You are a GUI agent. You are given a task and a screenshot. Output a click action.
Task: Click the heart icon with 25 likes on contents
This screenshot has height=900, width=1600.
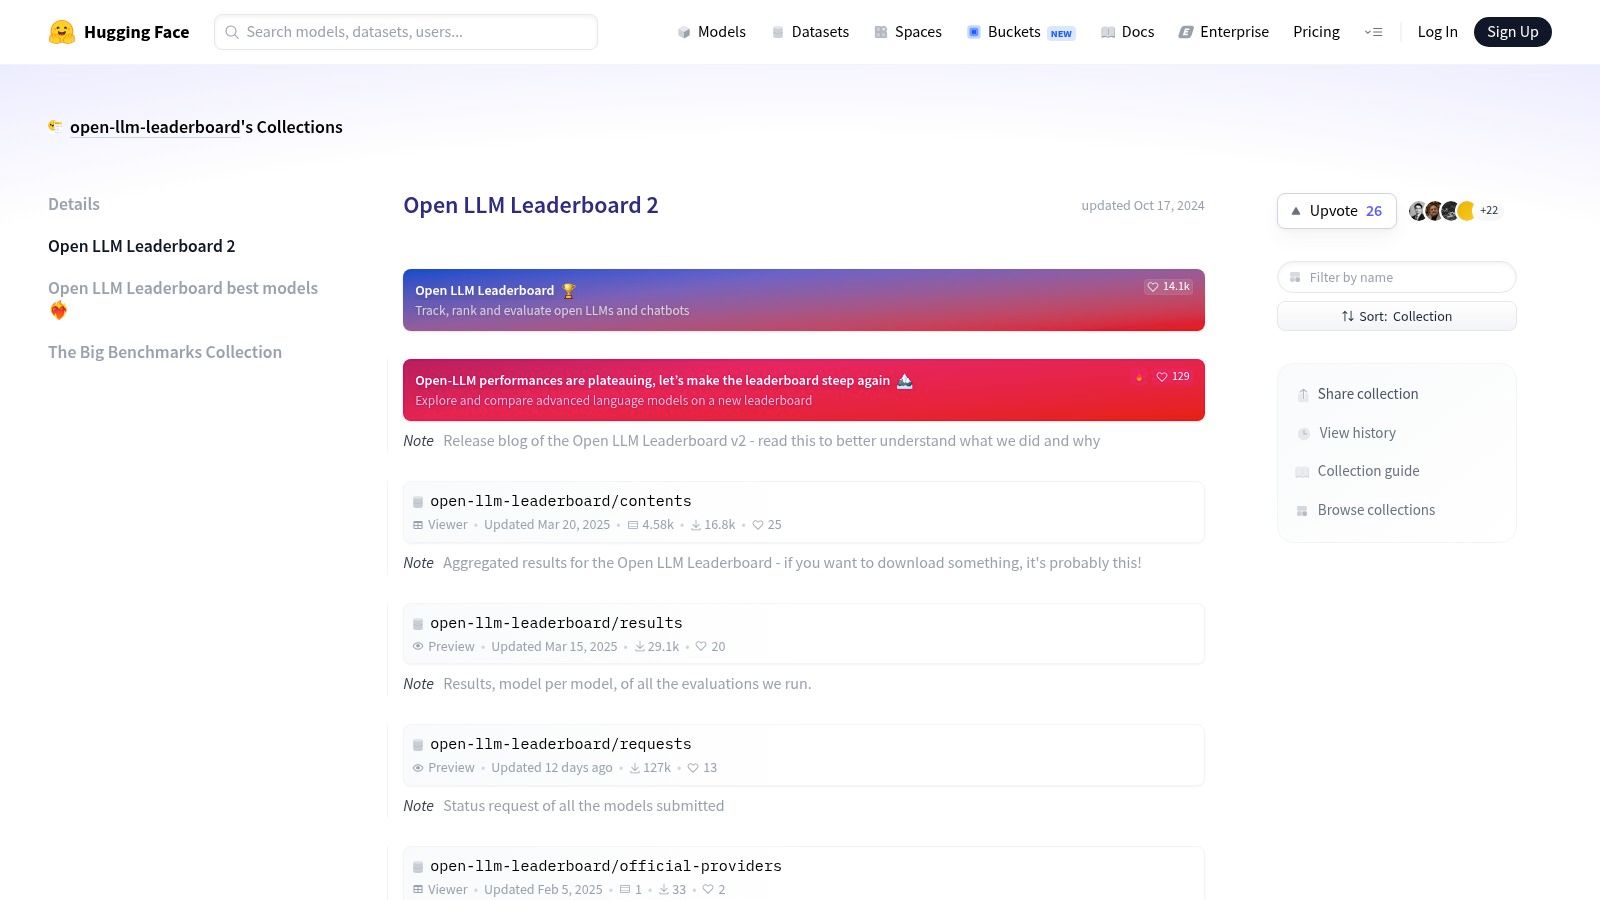(758, 525)
